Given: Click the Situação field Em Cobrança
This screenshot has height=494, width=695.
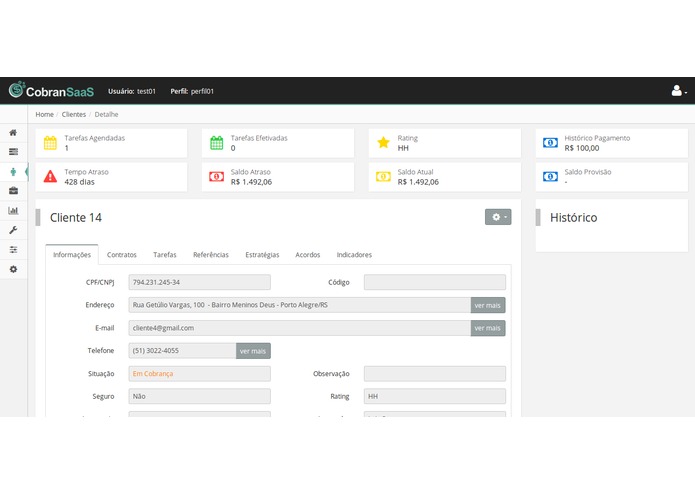Looking at the screenshot, I should (x=199, y=373).
